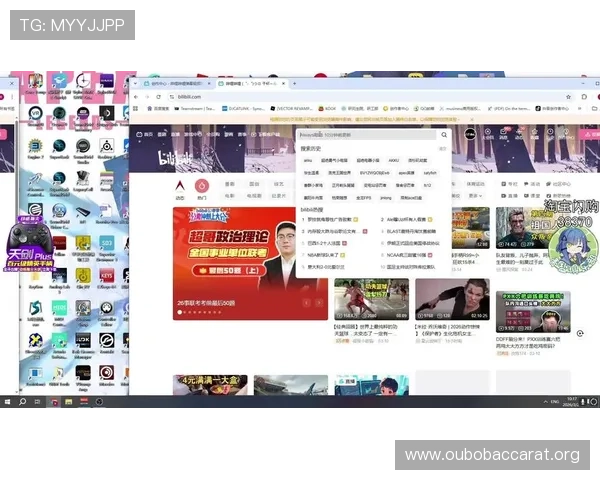This screenshot has height=480, width=600.
Task: Refresh recommendations with the circular arrow icon
Action: tap(580, 334)
